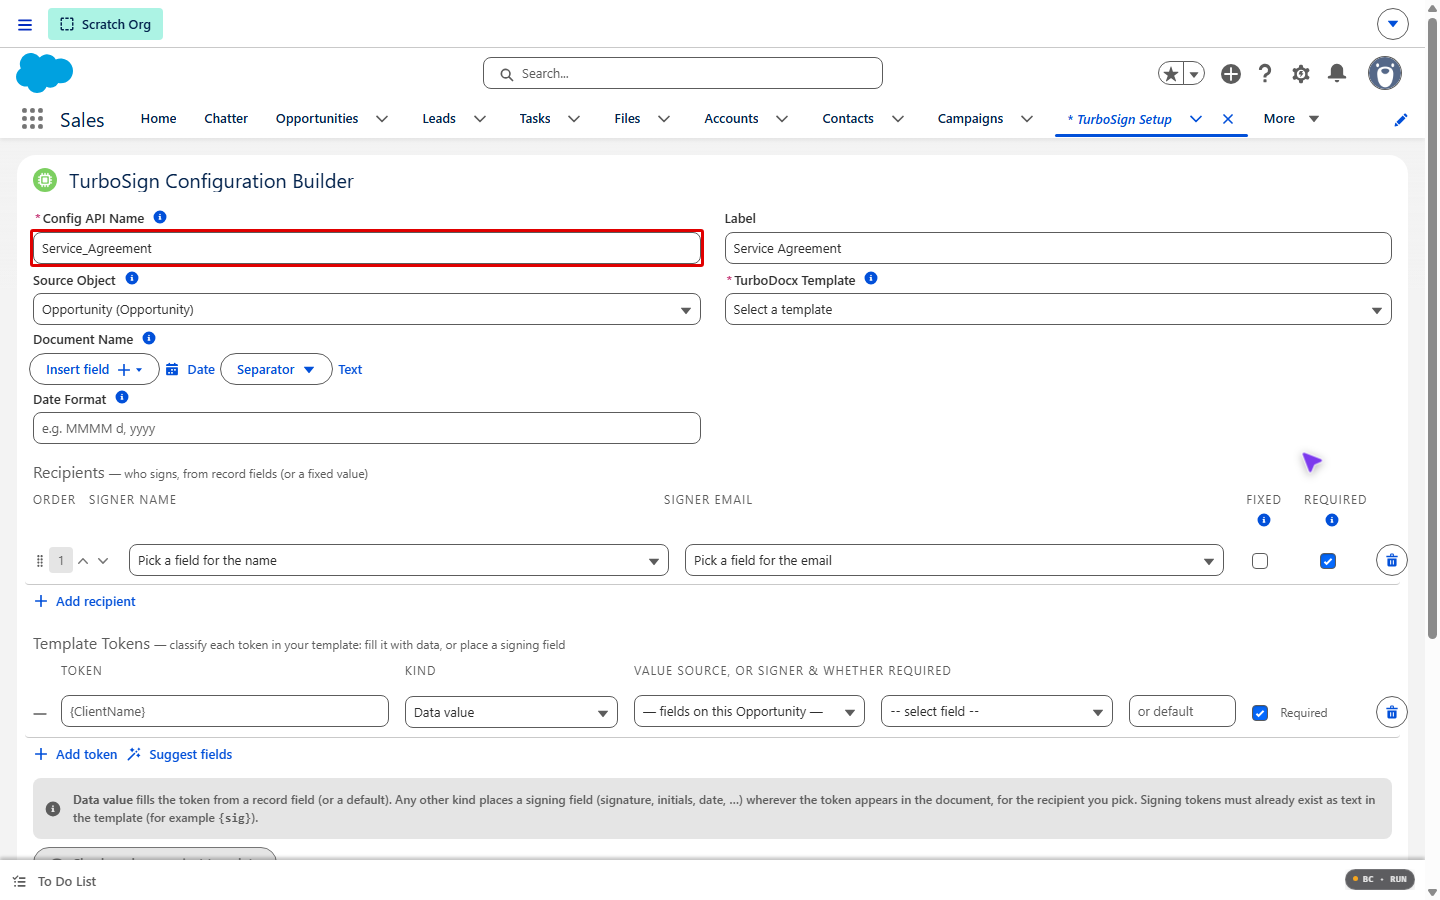Open the Tasks tab

(x=535, y=118)
